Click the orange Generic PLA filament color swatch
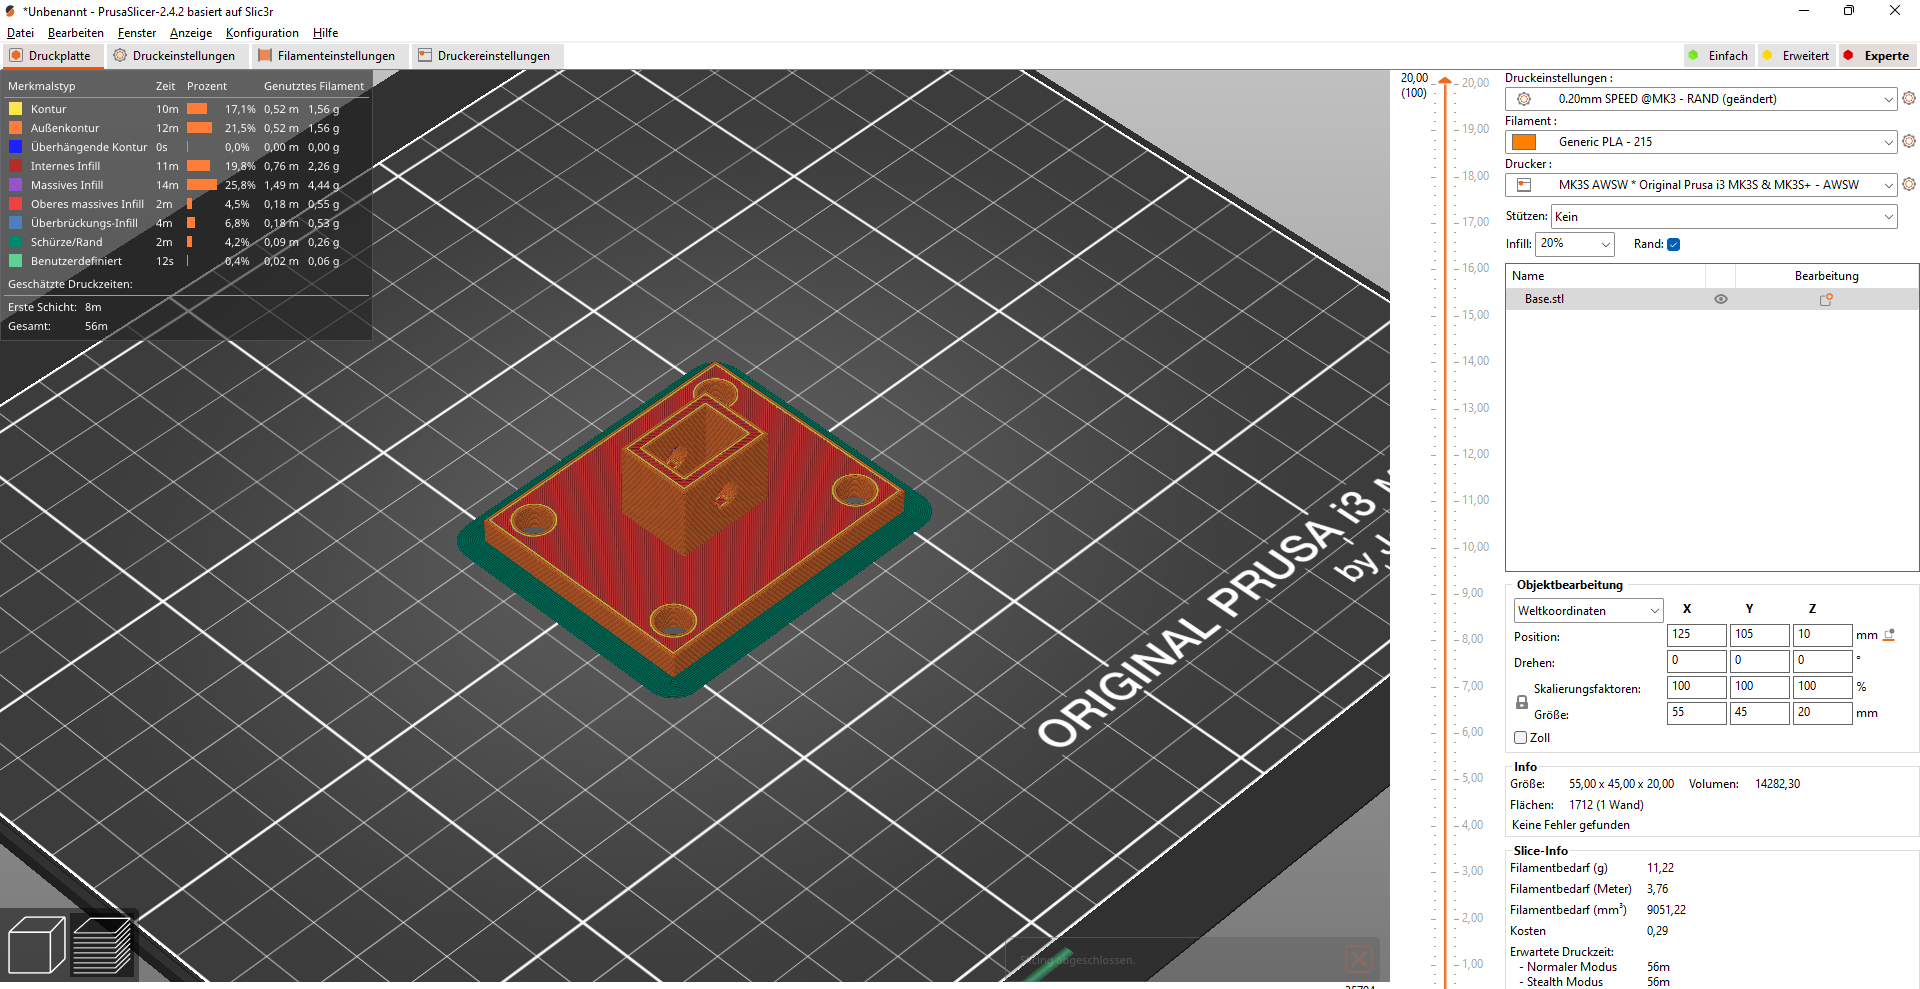Viewport: 1920px width, 989px height. (x=1524, y=142)
